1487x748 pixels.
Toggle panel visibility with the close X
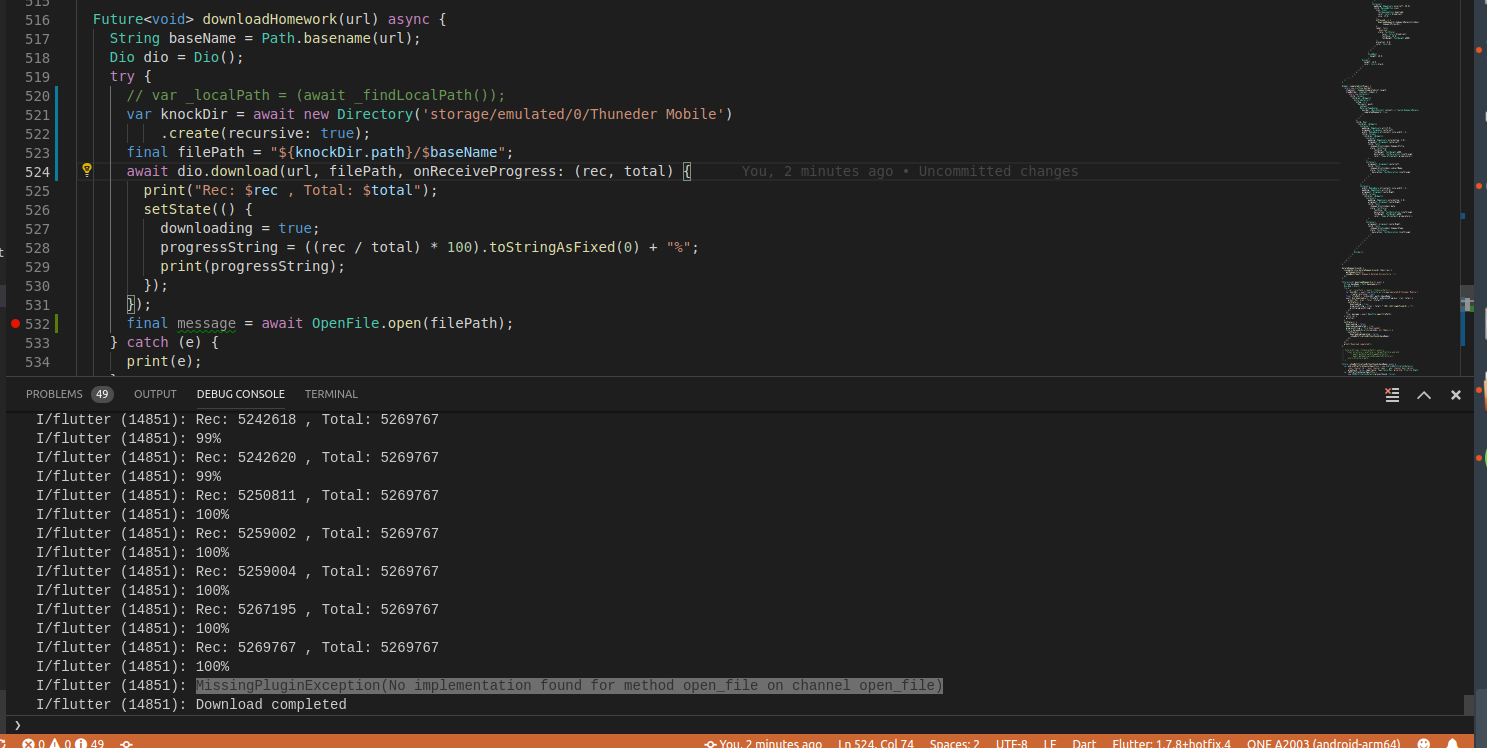point(1456,394)
